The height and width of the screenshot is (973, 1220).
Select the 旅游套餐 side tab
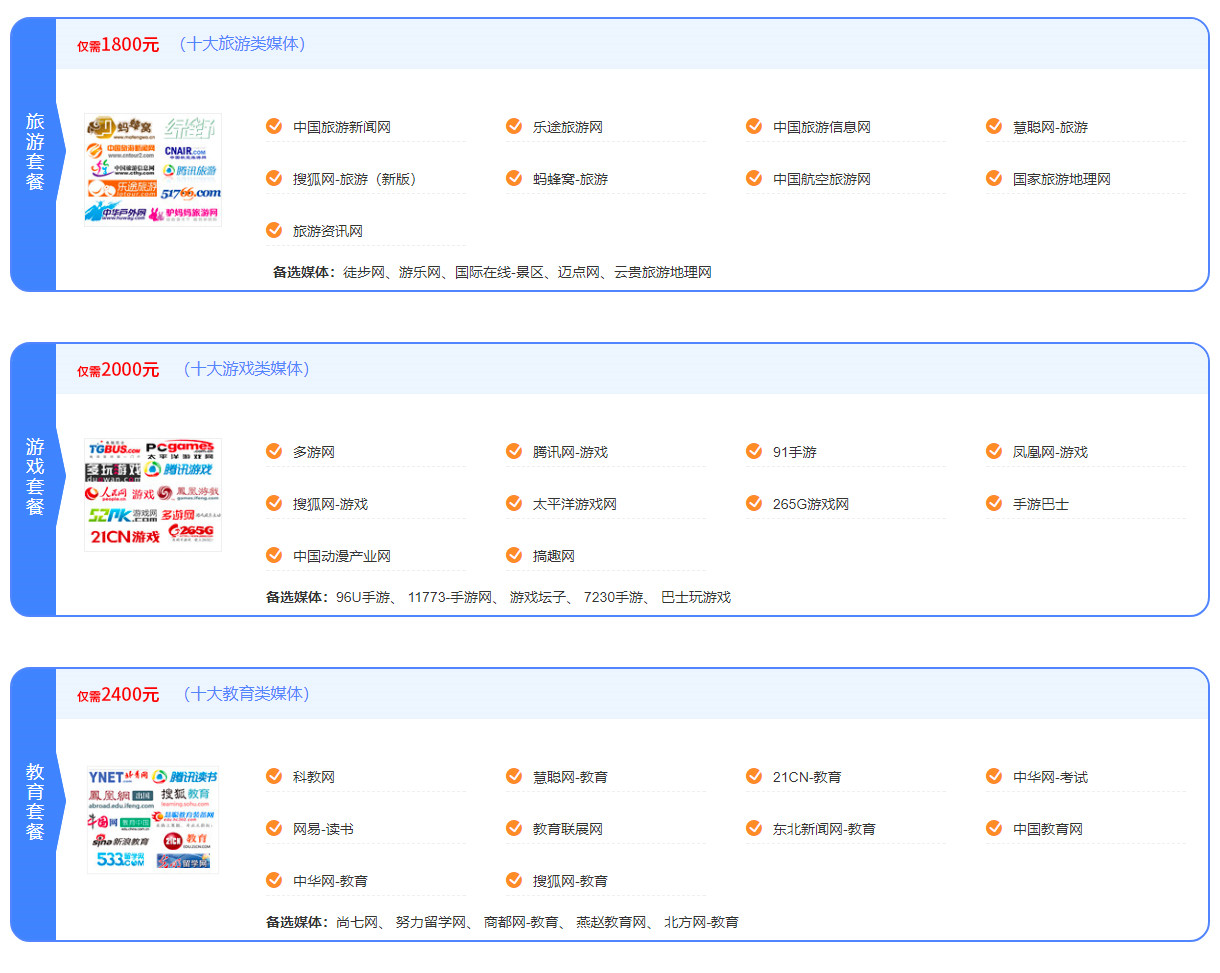34,152
